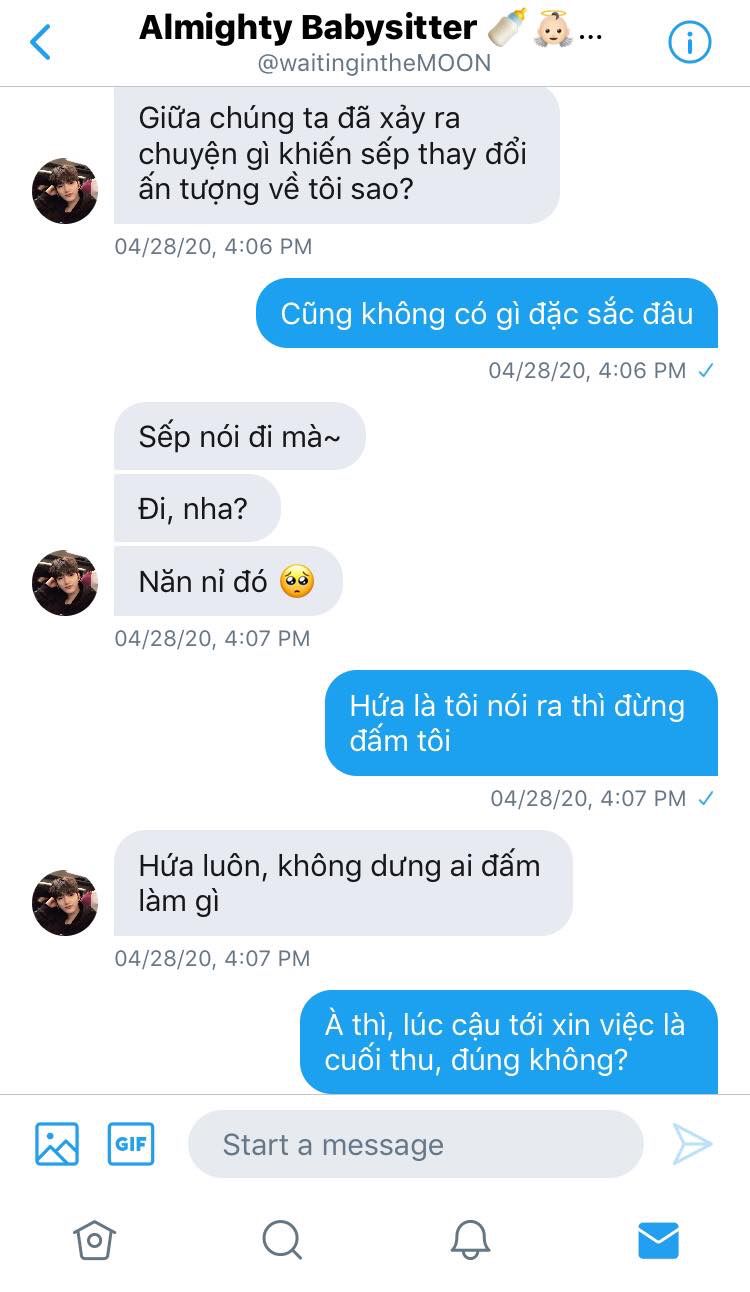The width and height of the screenshot is (750, 1292).
Task: Open Notifications bell tab
Action: 469,1241
